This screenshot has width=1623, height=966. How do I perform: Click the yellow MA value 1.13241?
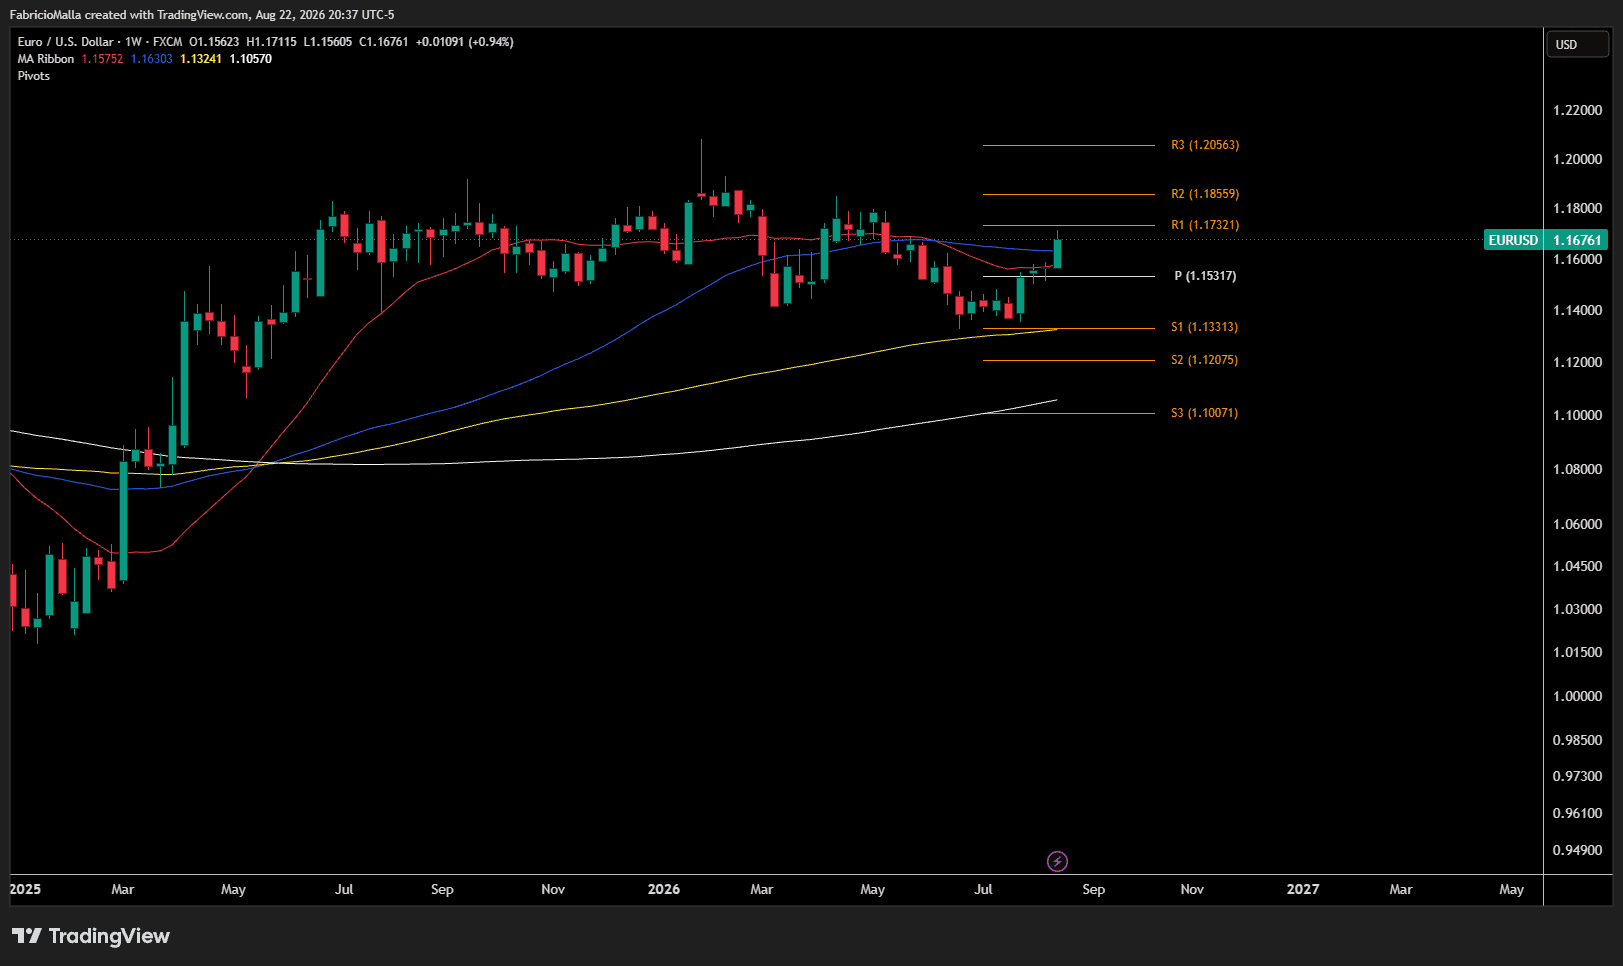pos(201,59)
